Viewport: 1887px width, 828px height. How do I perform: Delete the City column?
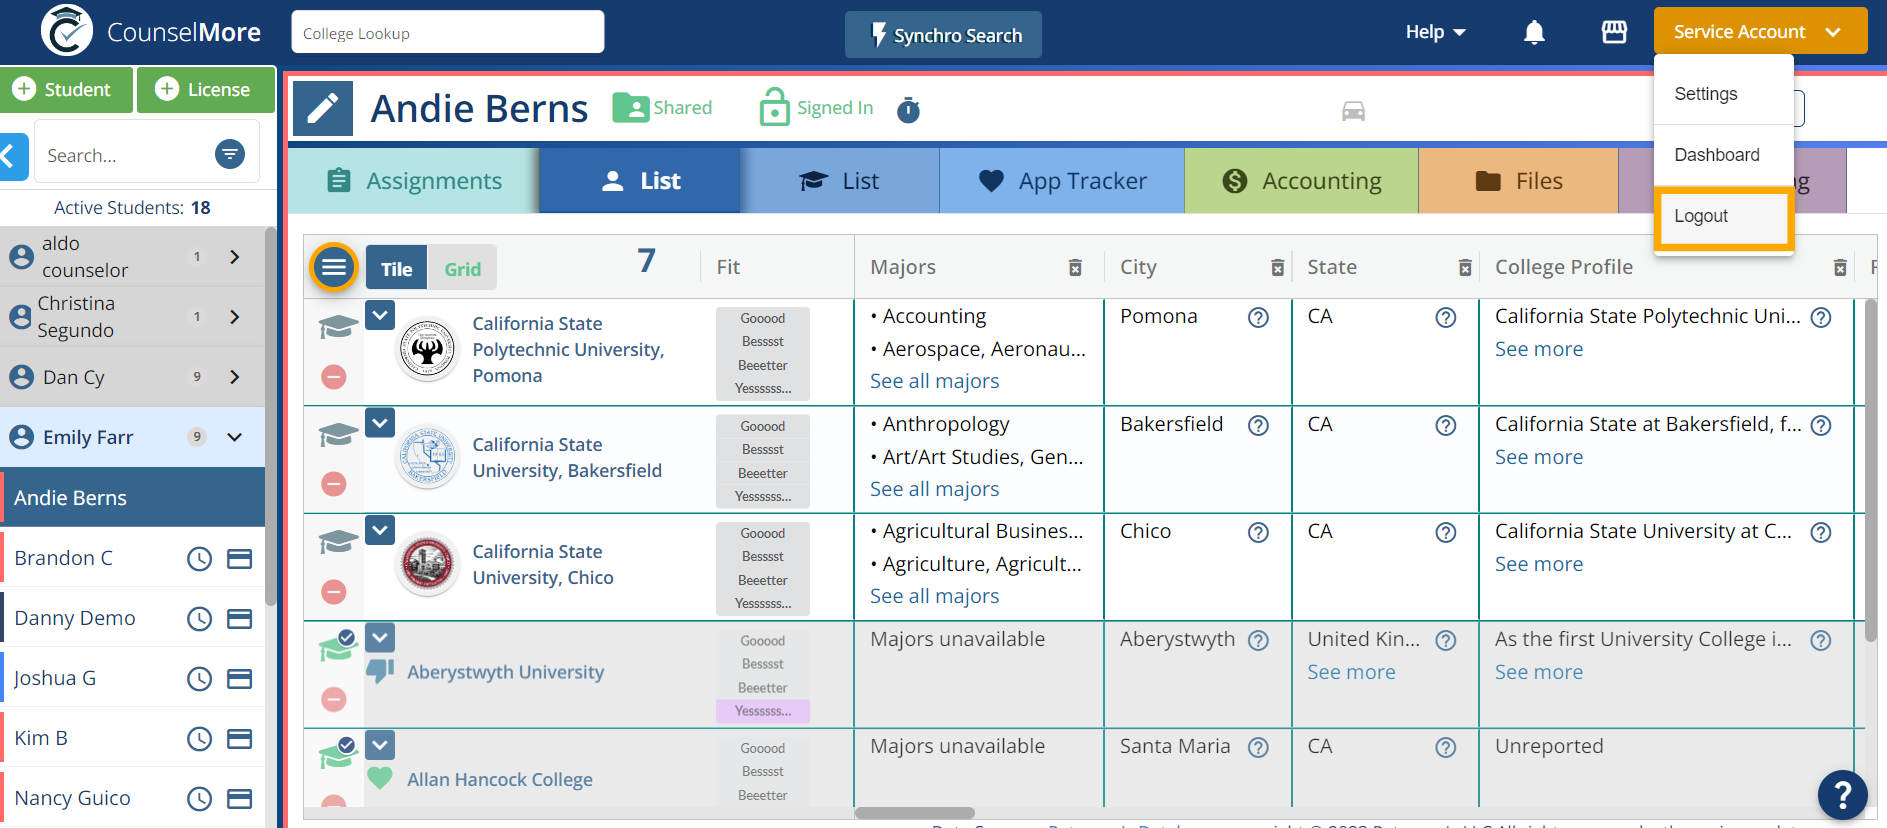click(1277, 267)
